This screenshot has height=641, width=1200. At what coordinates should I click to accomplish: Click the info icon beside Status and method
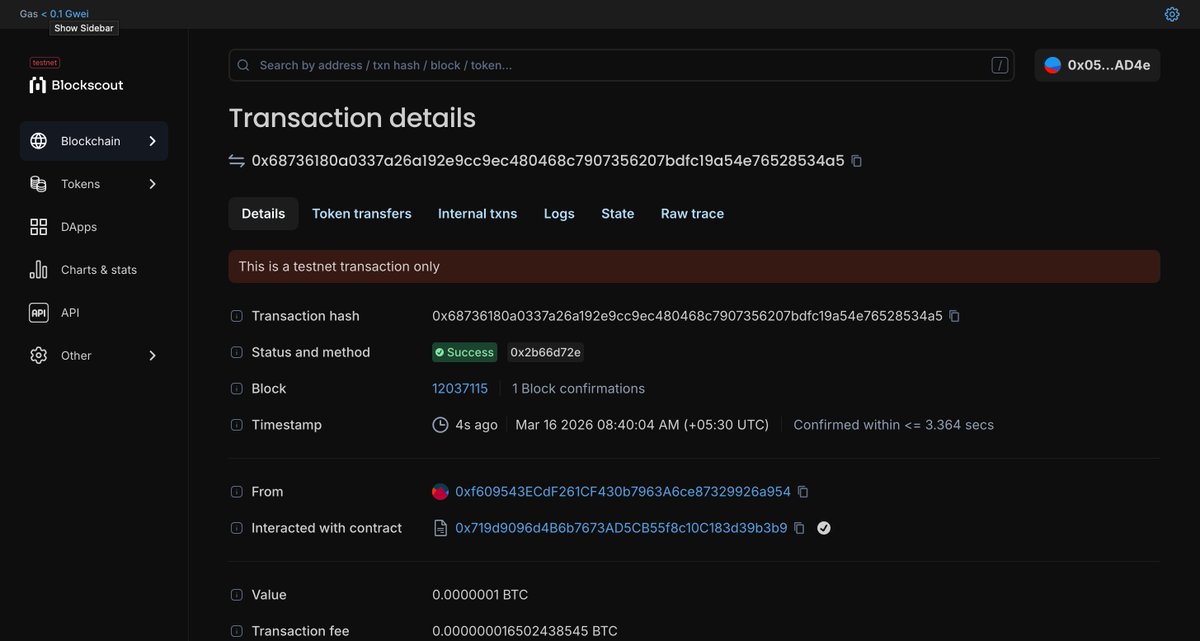237,352
